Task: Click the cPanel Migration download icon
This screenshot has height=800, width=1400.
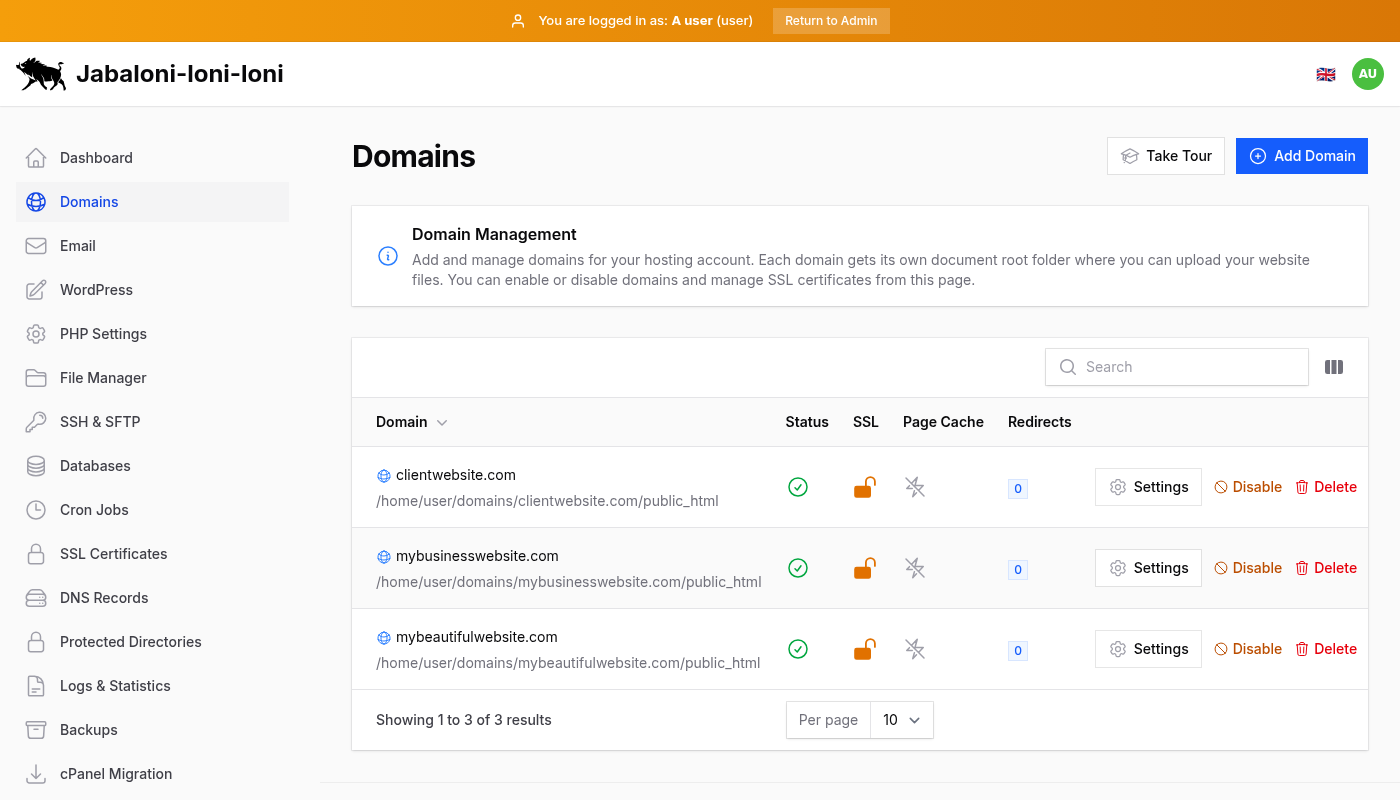Action: 36,773
